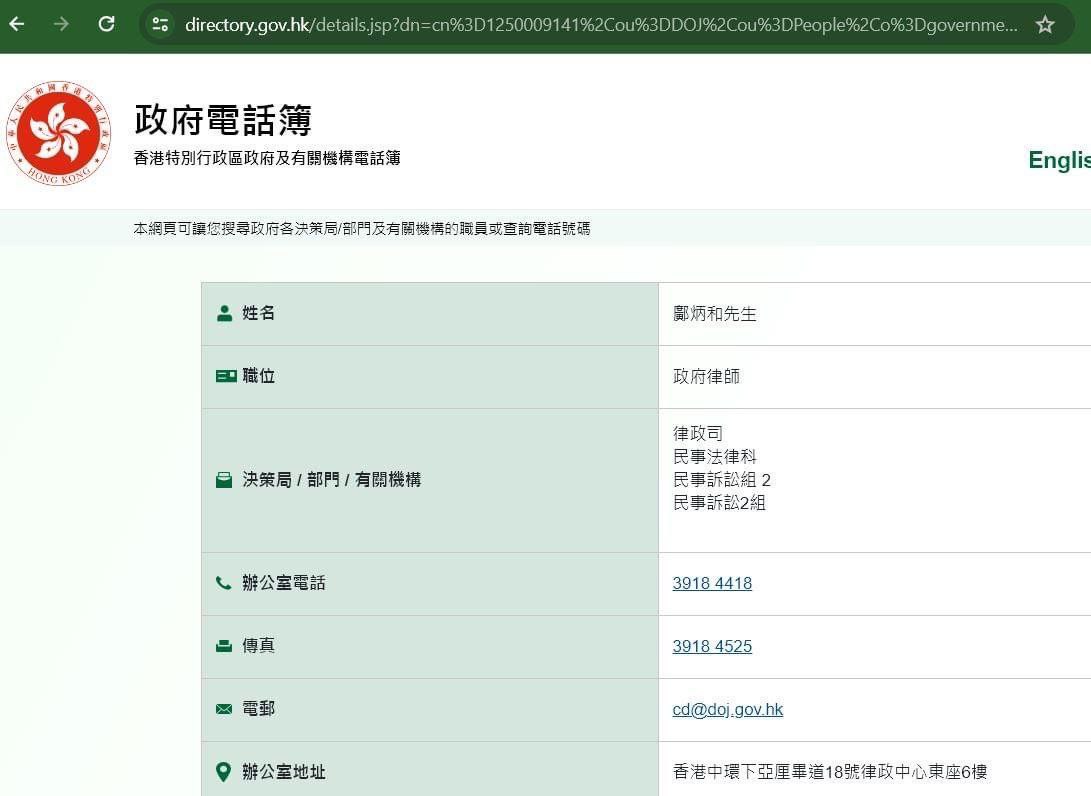Click the Hong Kong government emblem logo
Viewport: 1091px width, 796px height.
(x=58, y=133)
